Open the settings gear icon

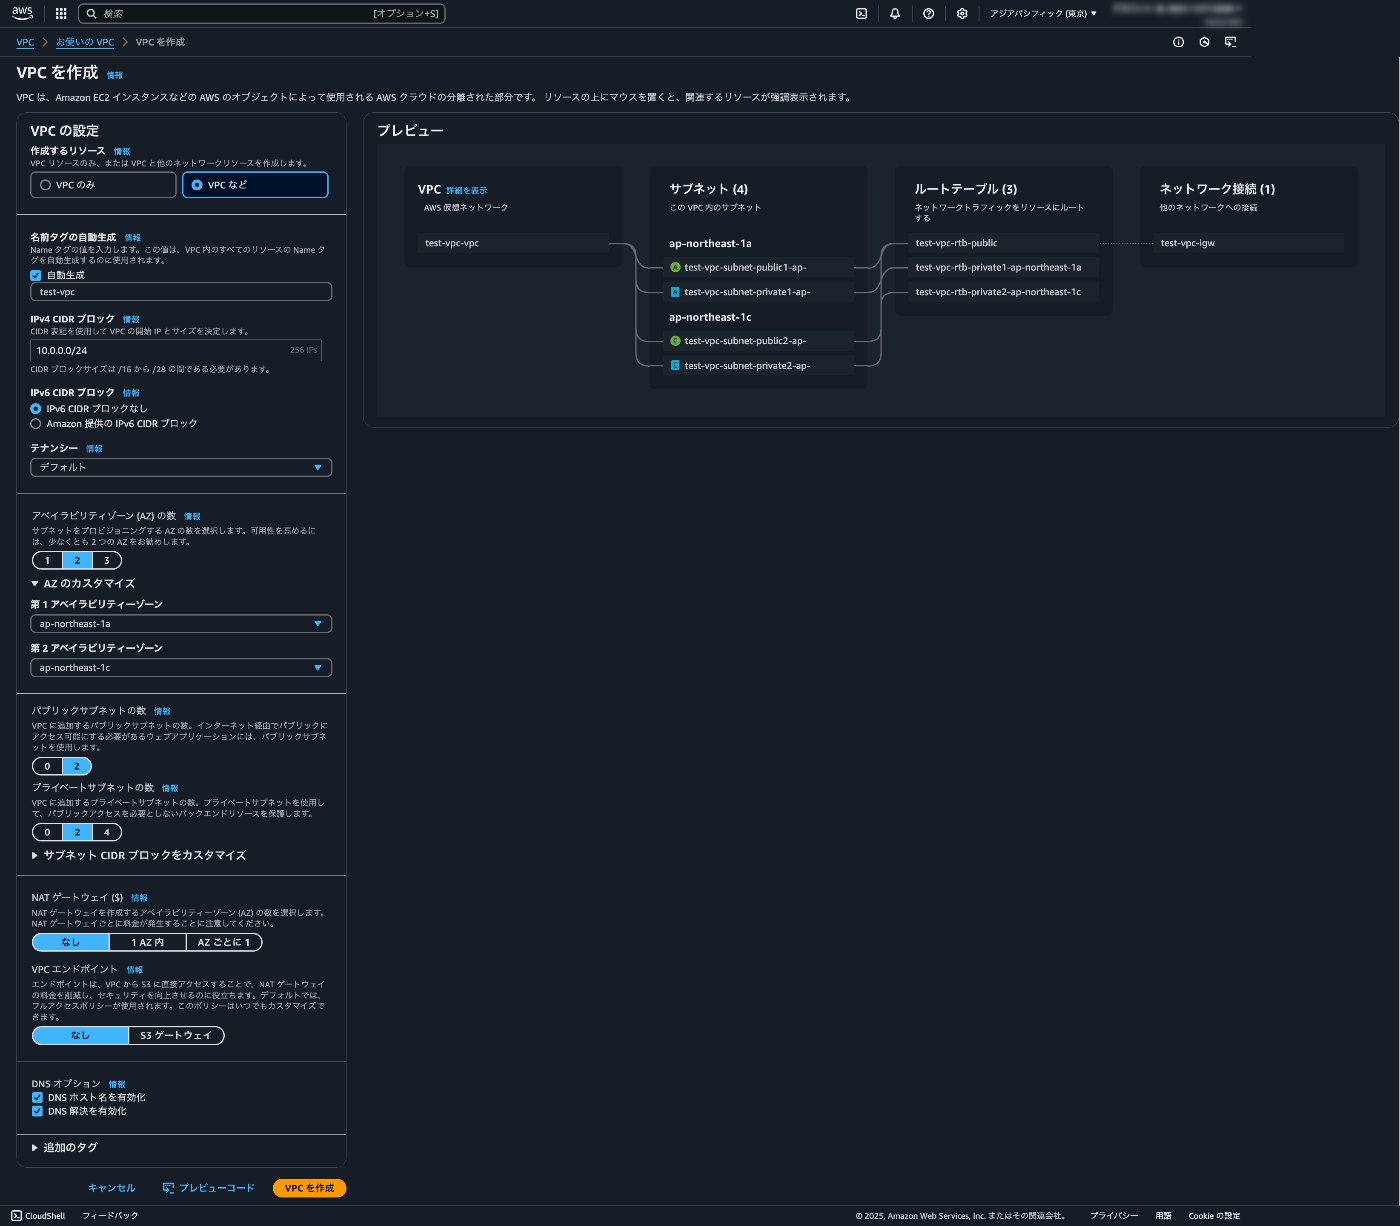pyautogui.click(x=962, y=13)
